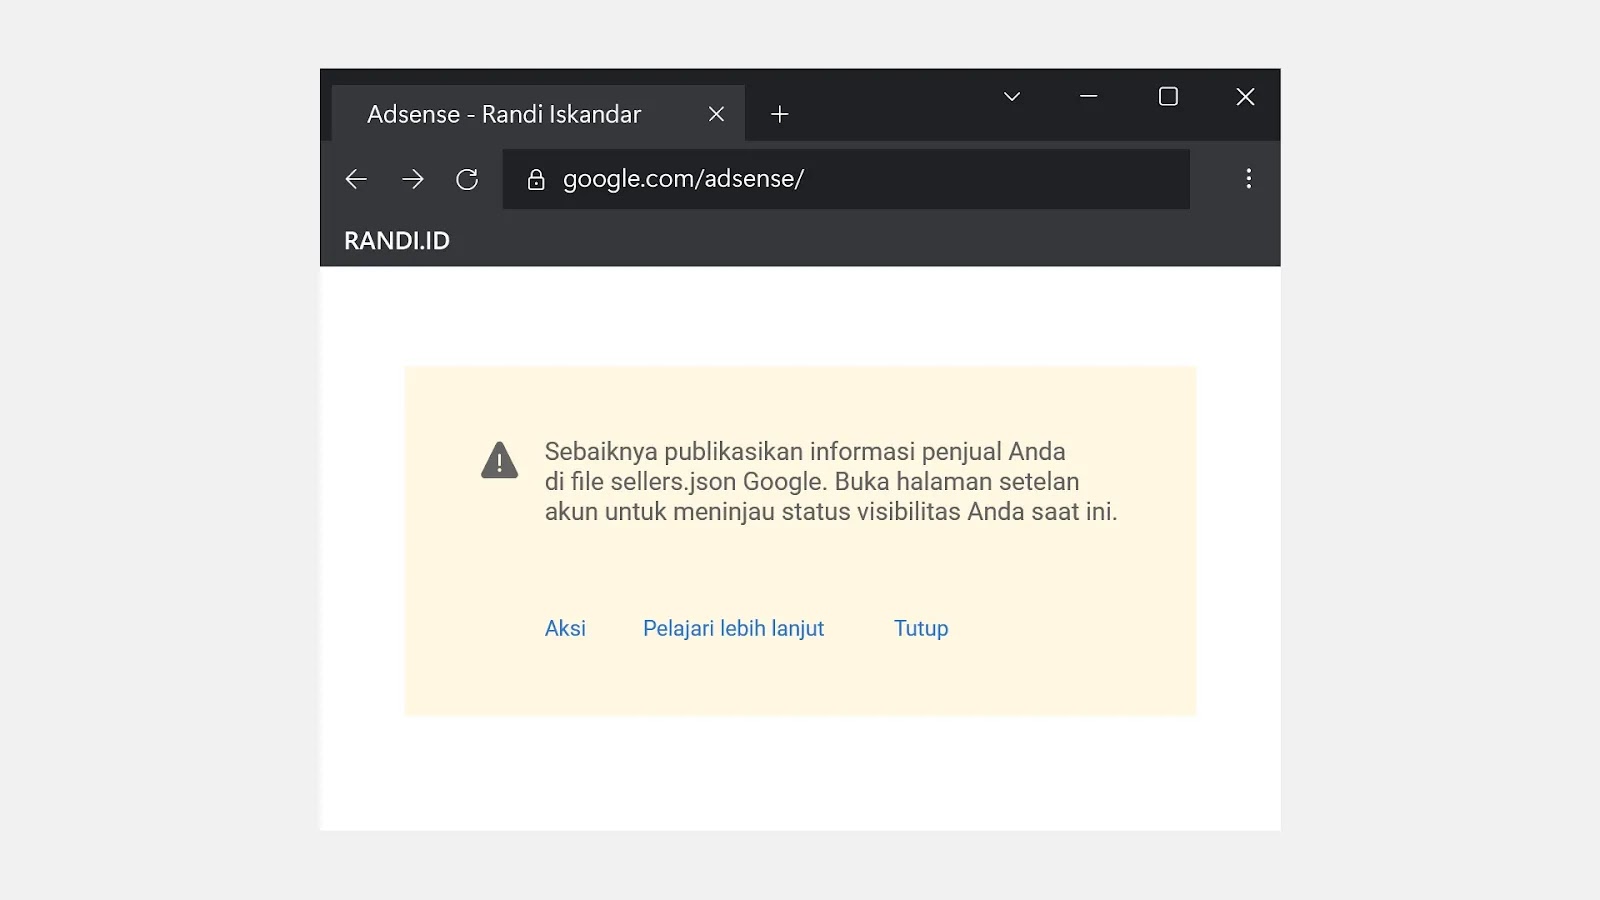The width and height of the screenshot is (1600, 900).
Task: Click the Aksi link in the notice
Action: point(565,628)
